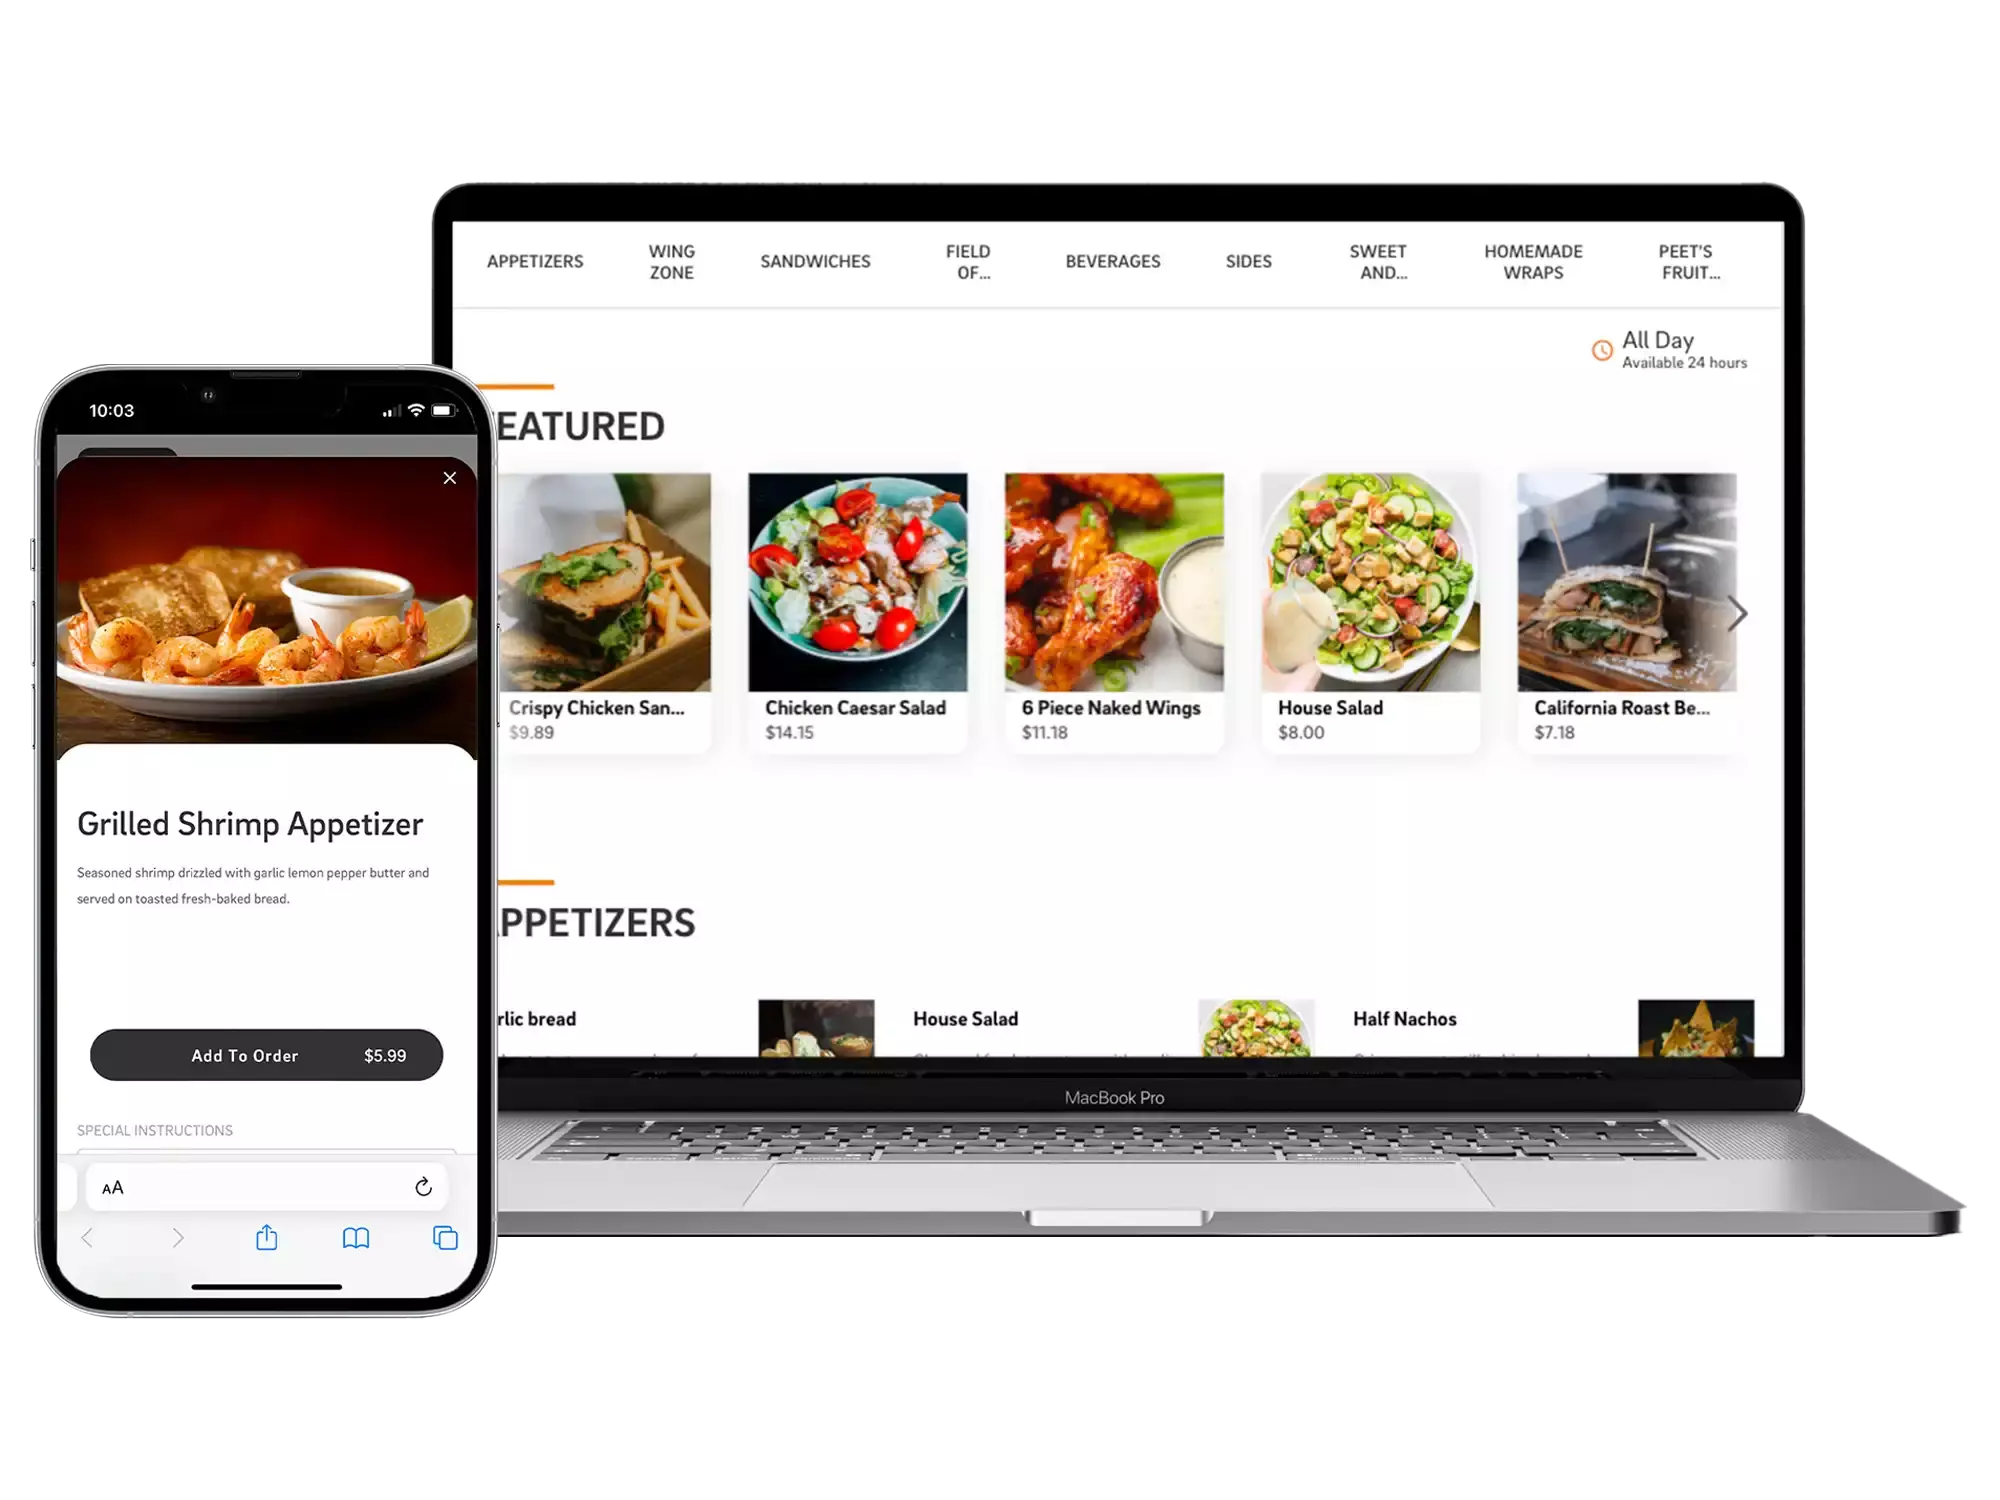Click the right carousel chevron arrow

(1735, 614)
